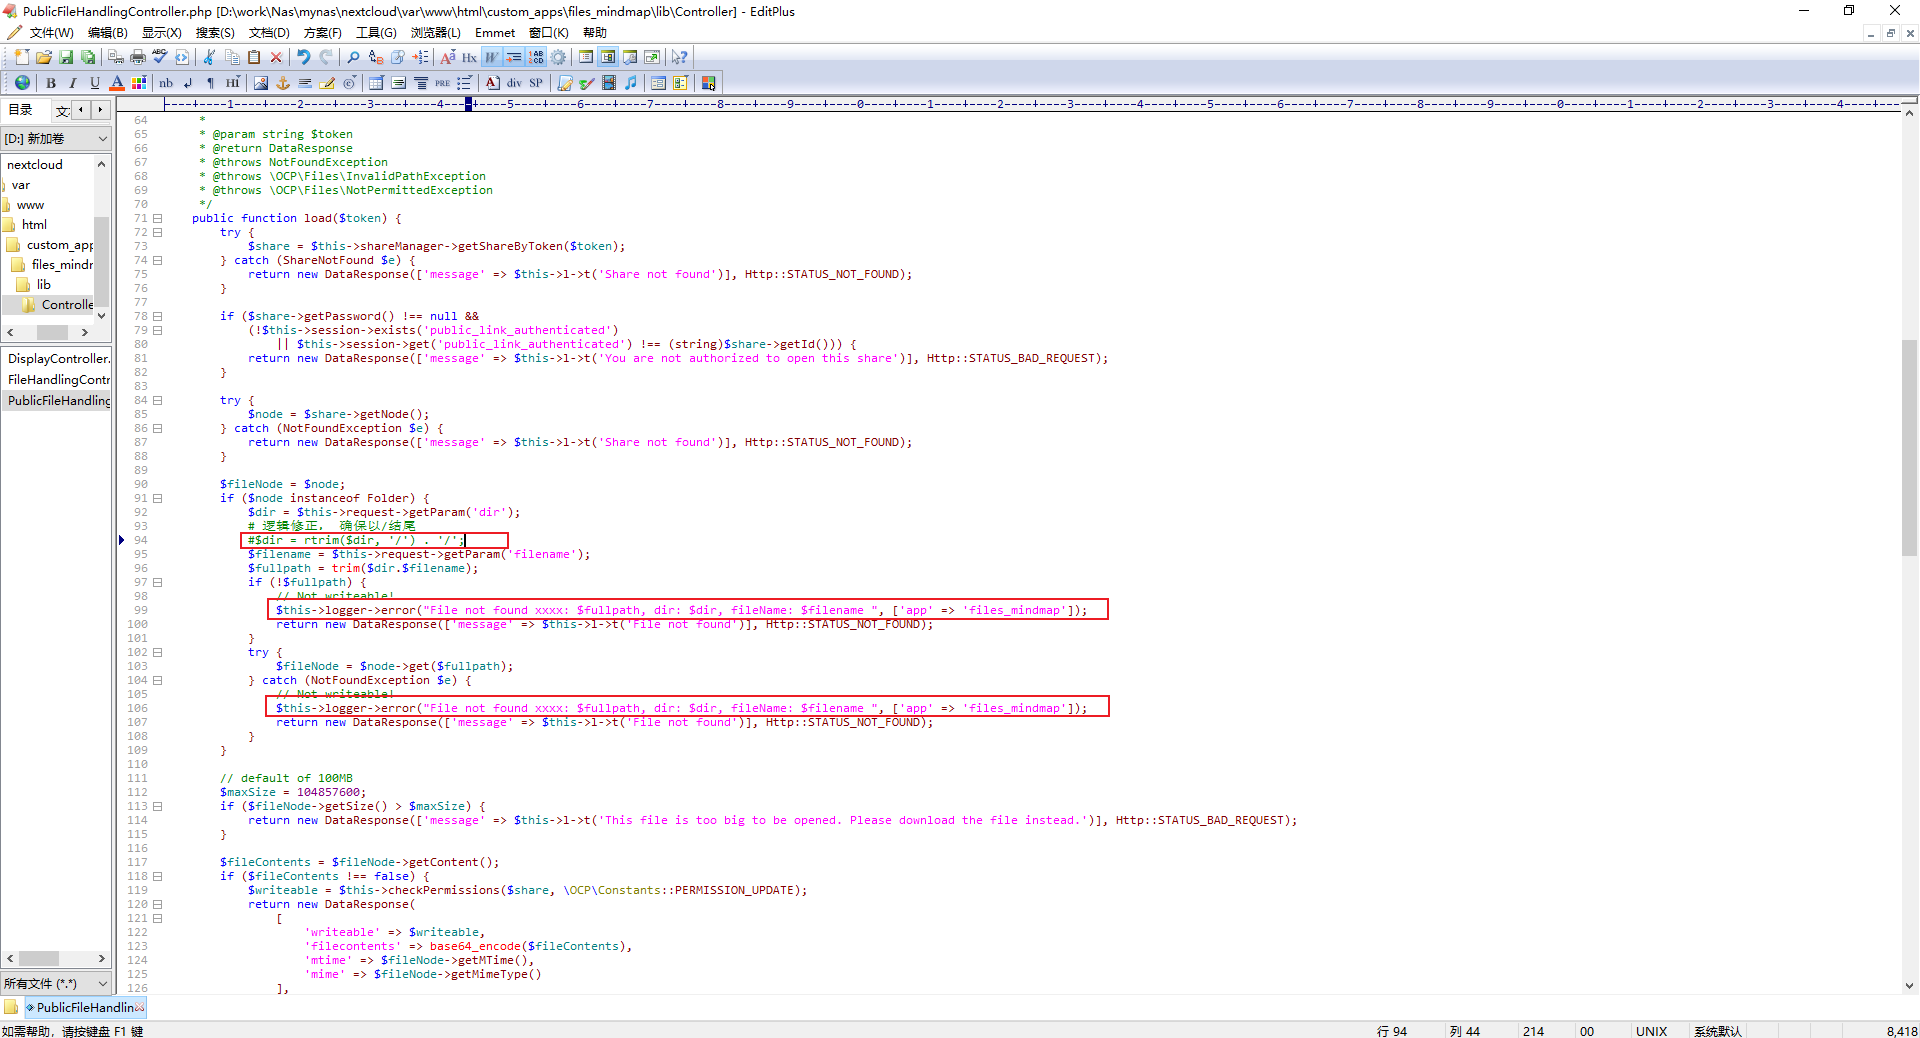Select the PublicFileHandlin document tab at bottom
1920x1038 pixels.
[x=85, y=1007]
